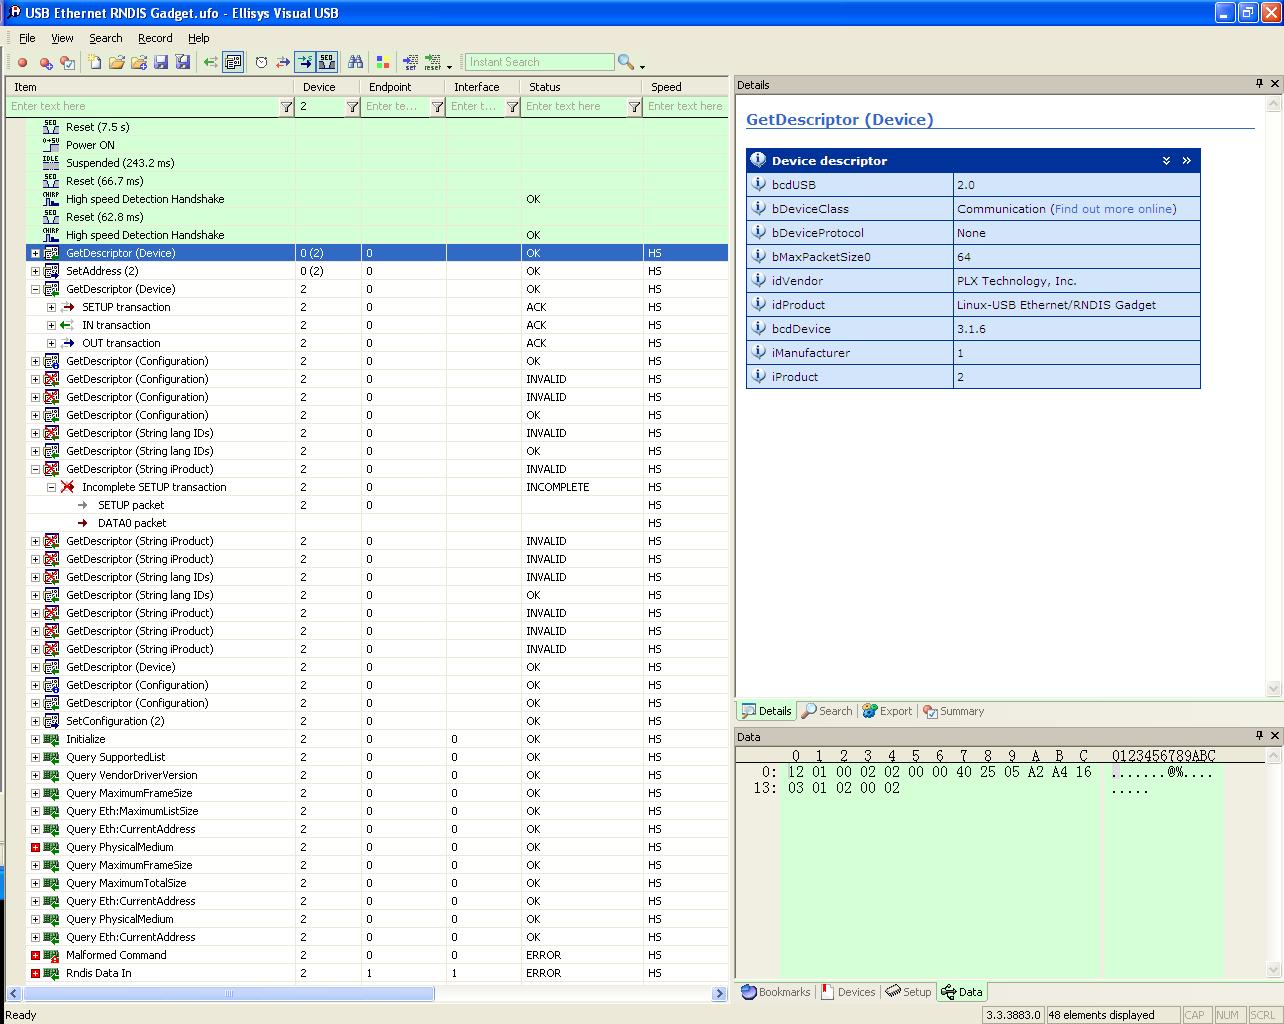Click the Item column filter button

(x=286, y=107)
